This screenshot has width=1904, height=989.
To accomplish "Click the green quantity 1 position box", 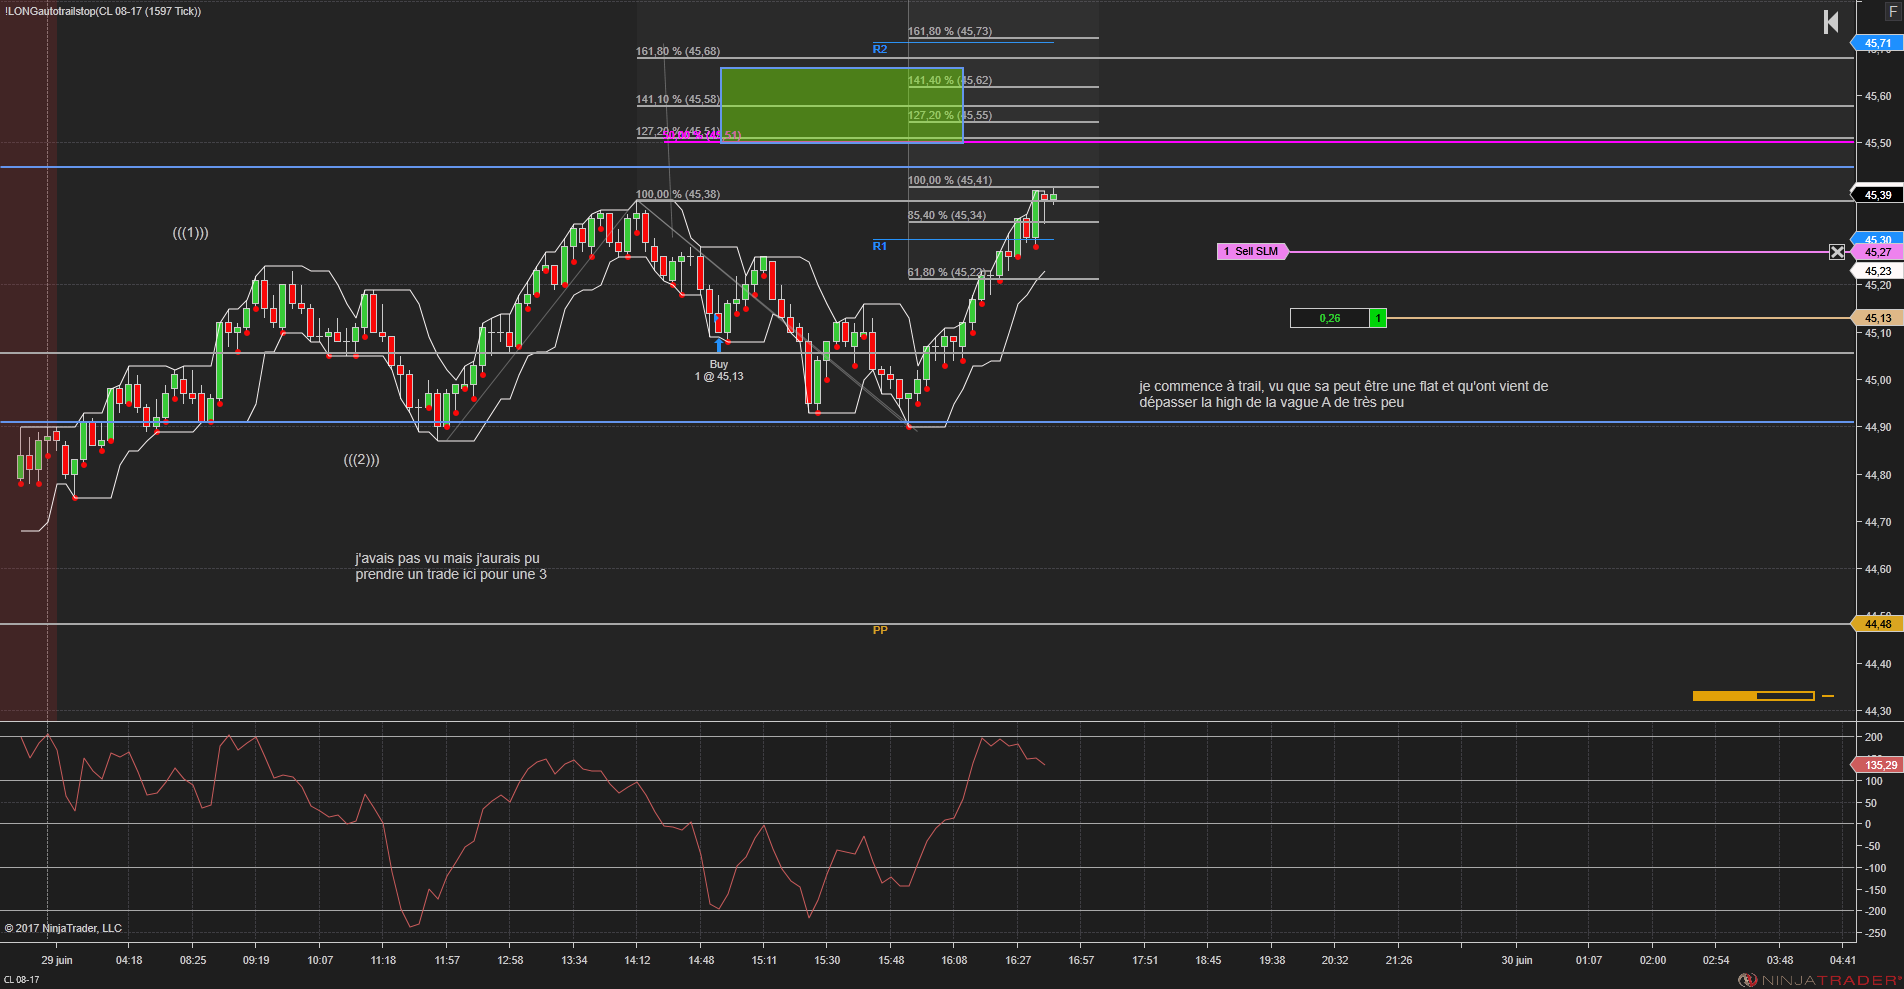I will pos(1378,318).
